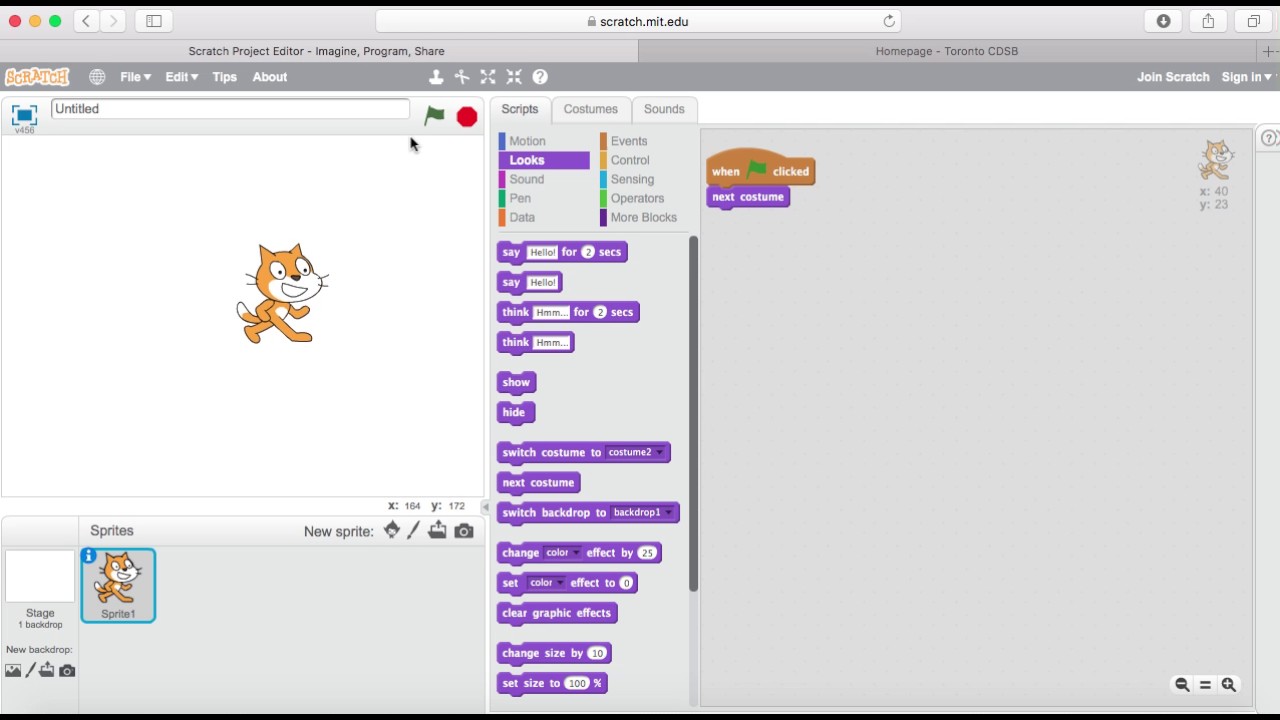Screen dimensions: 1280x720
Task: Select the Sprite1 thumbnail
Action: (x=118, y=585)
